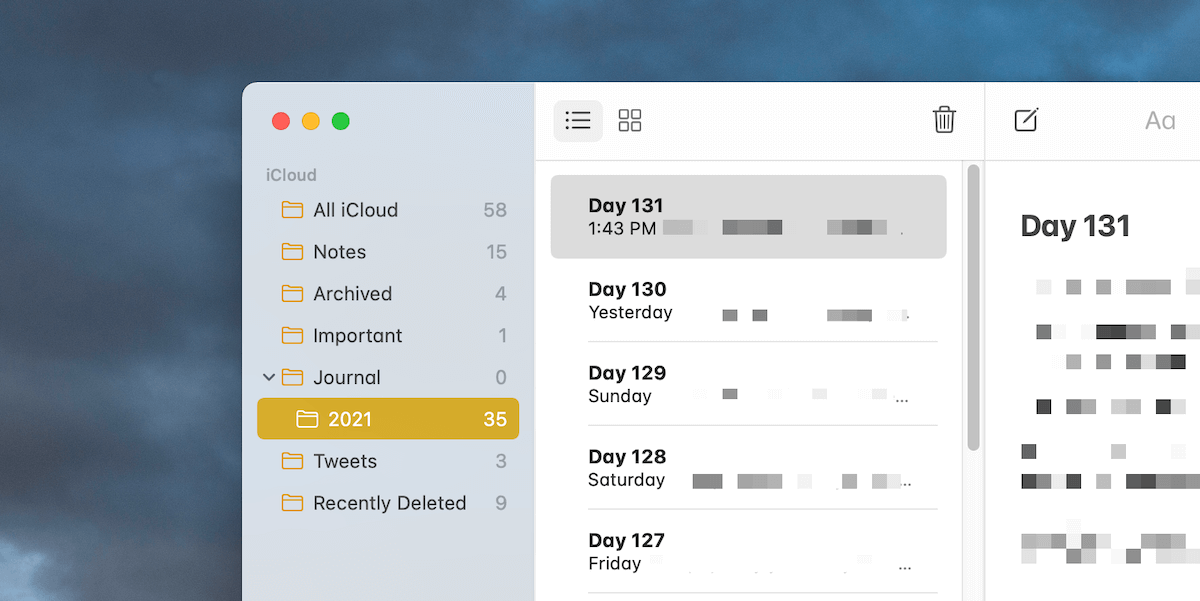The width and height of the screenshot is (1200, 601).
Task: Open the Archived folder icon
Action: click(294, 293)
